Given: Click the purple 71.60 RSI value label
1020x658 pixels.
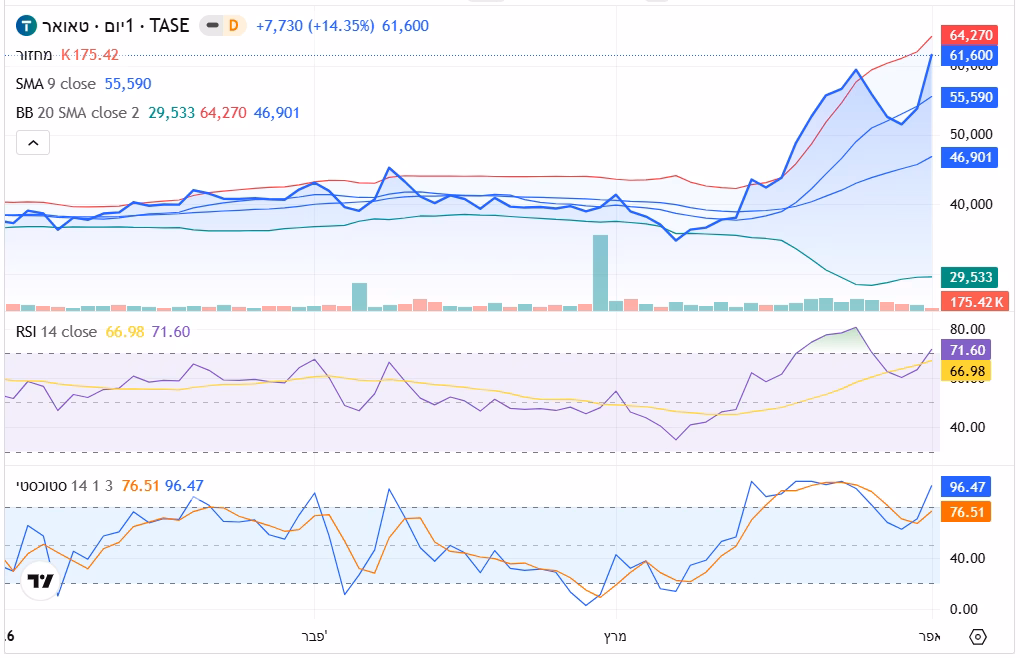Looking at the screenshot, I should click(968, 350).
